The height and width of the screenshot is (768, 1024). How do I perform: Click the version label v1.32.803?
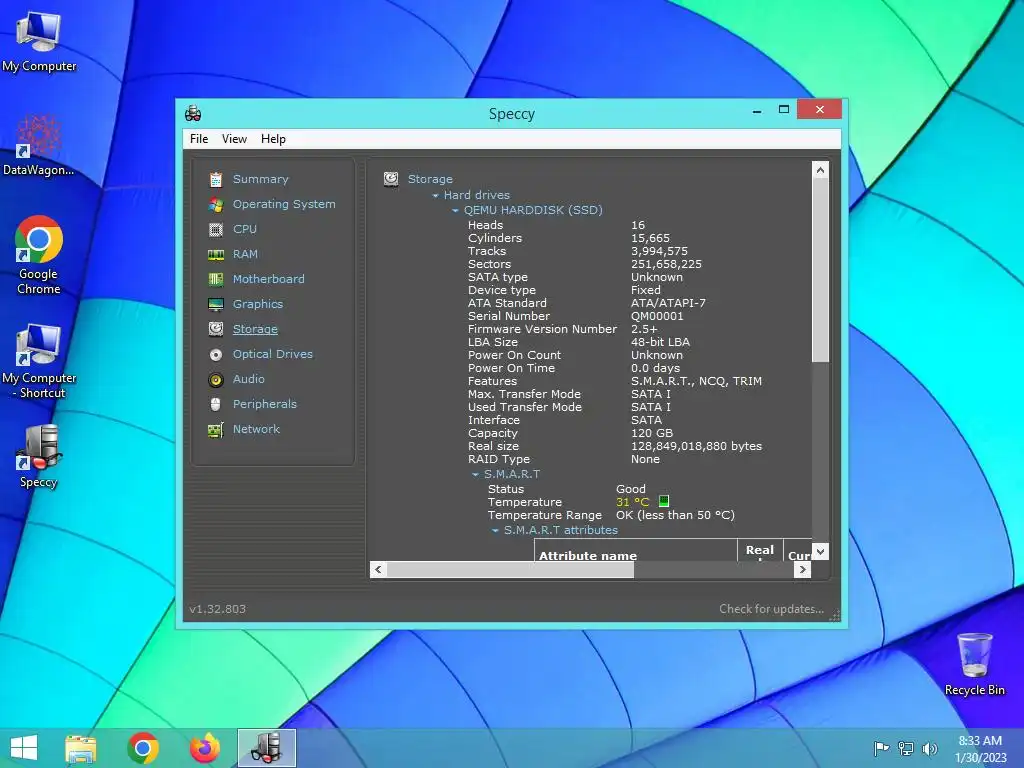pos(217,609)
